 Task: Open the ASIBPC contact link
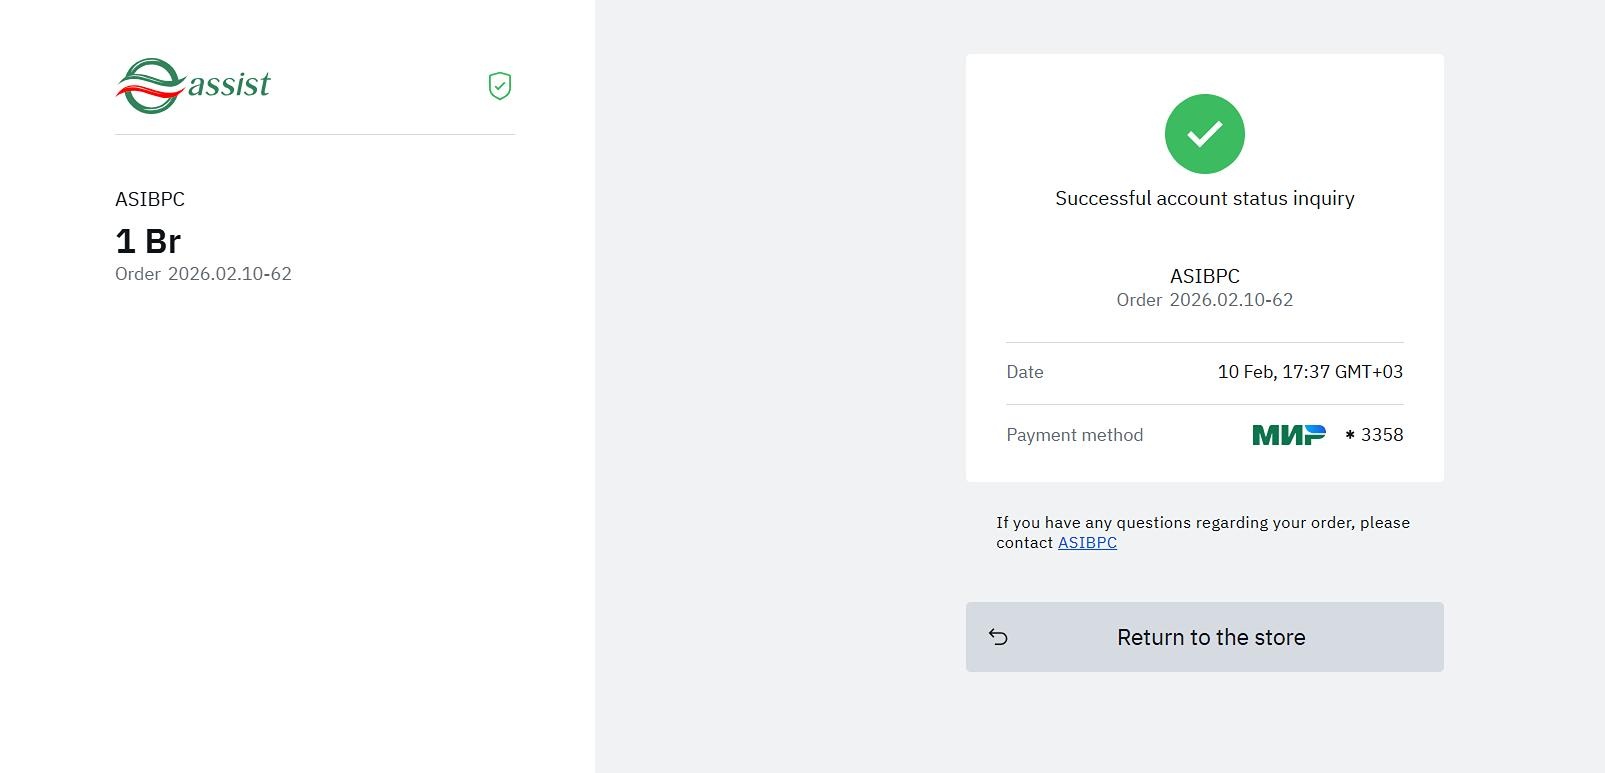coord(1087,542)
